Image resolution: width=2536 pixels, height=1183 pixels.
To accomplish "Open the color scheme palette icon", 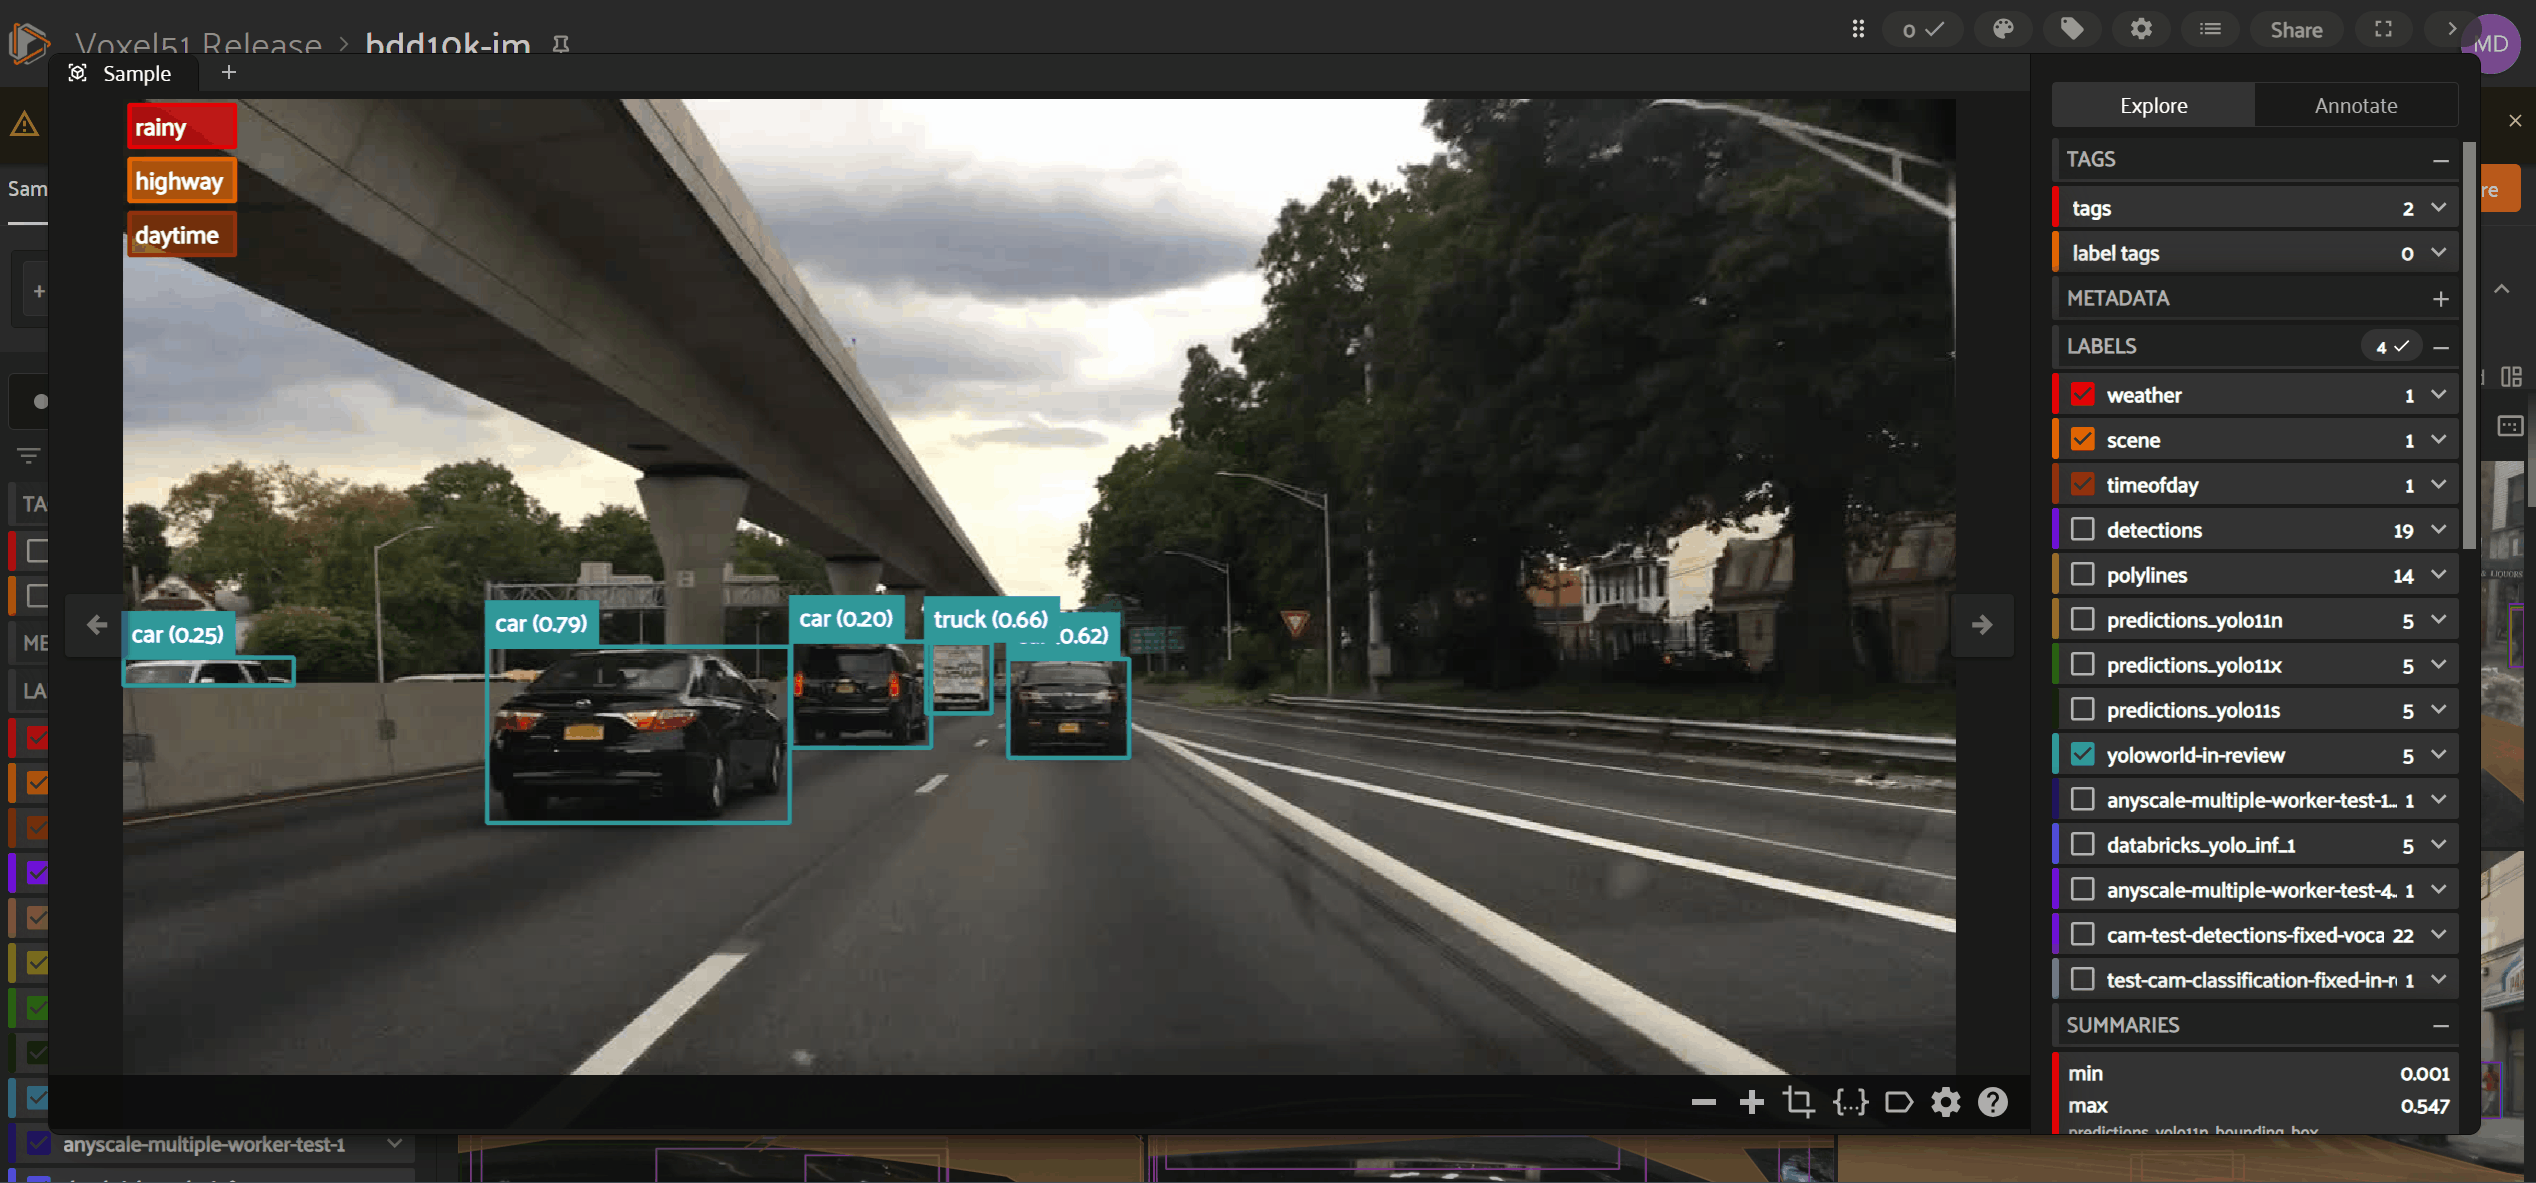I will 2003,29.
